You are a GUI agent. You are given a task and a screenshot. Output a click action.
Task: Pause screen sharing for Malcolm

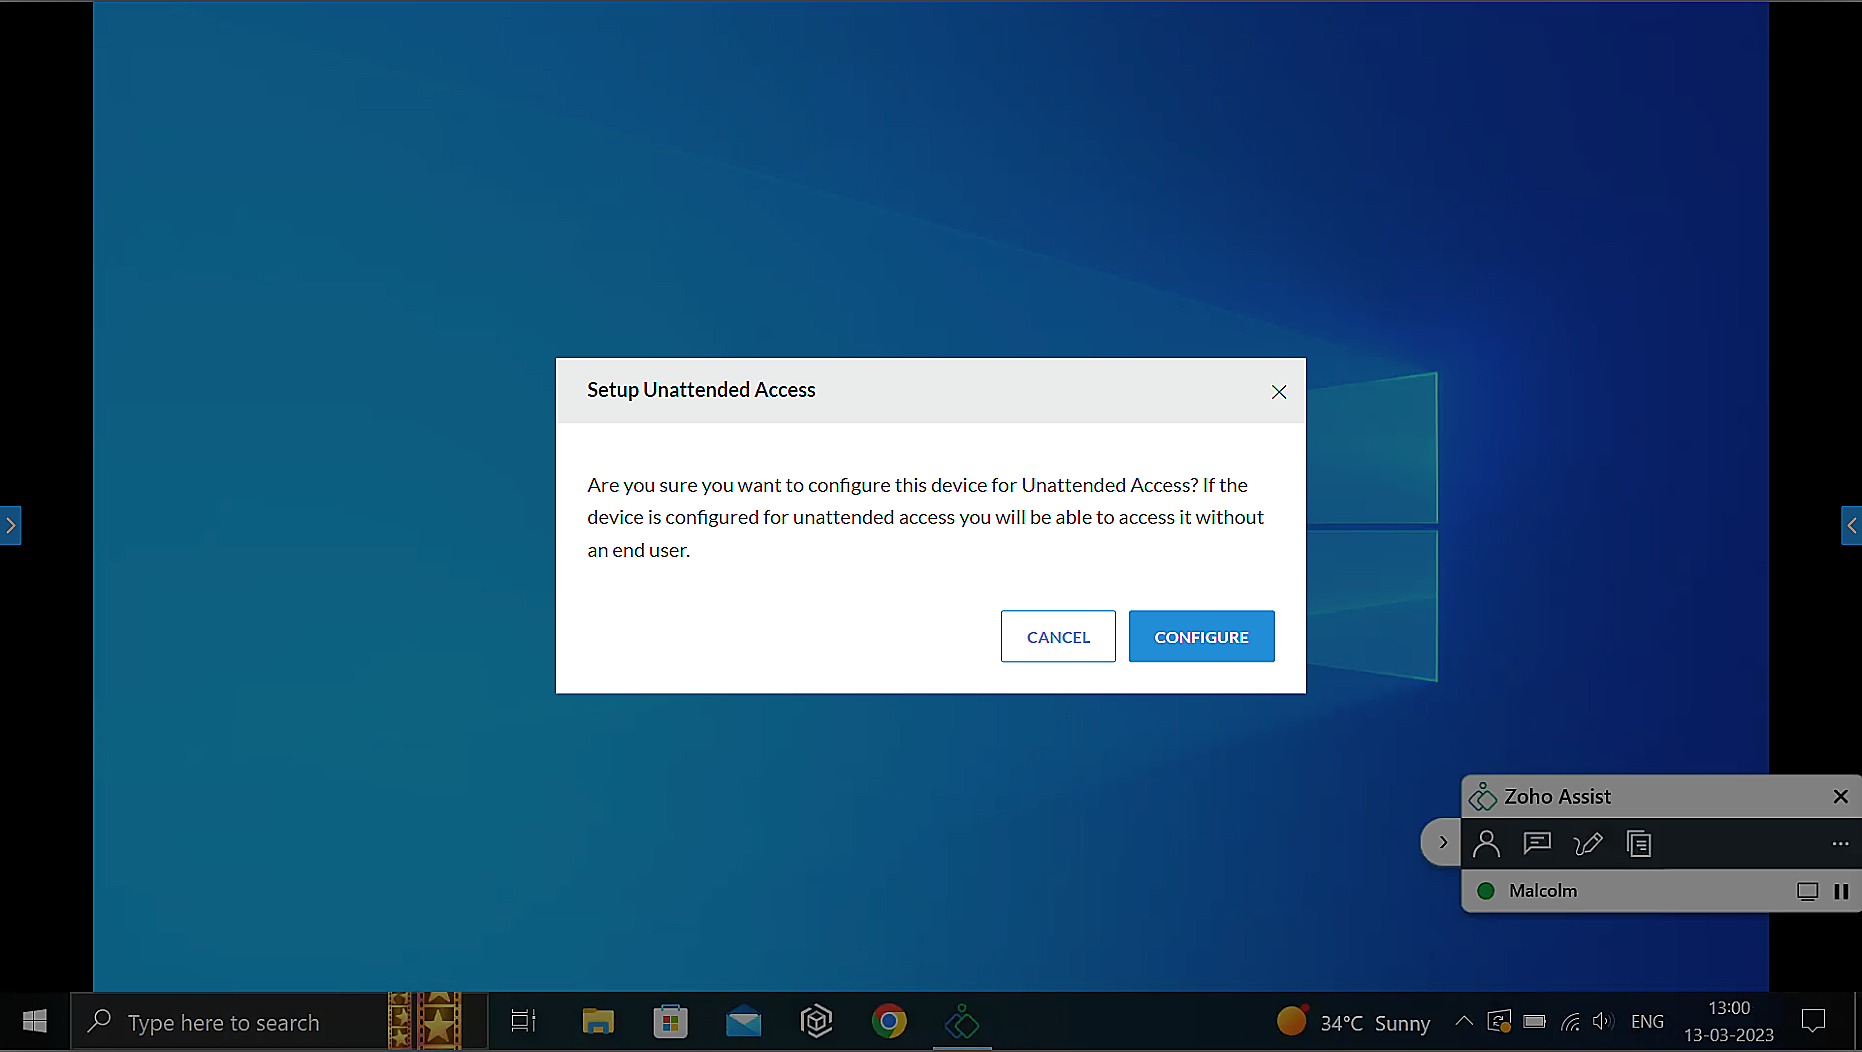[x=1841, y=891]
